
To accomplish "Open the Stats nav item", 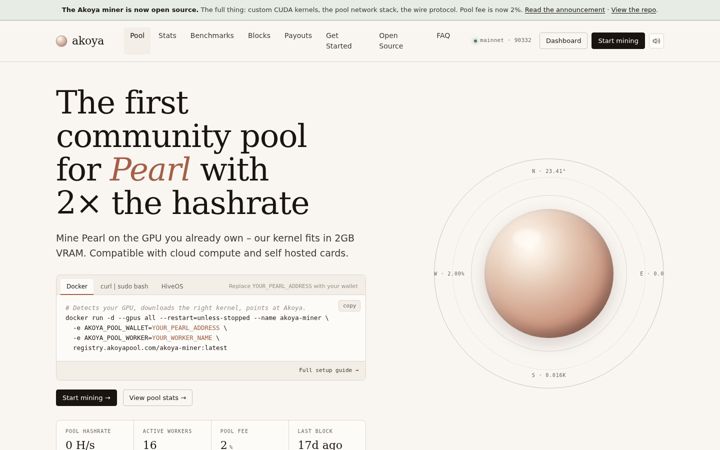I will pyautogui.click(x=167, y=35).
